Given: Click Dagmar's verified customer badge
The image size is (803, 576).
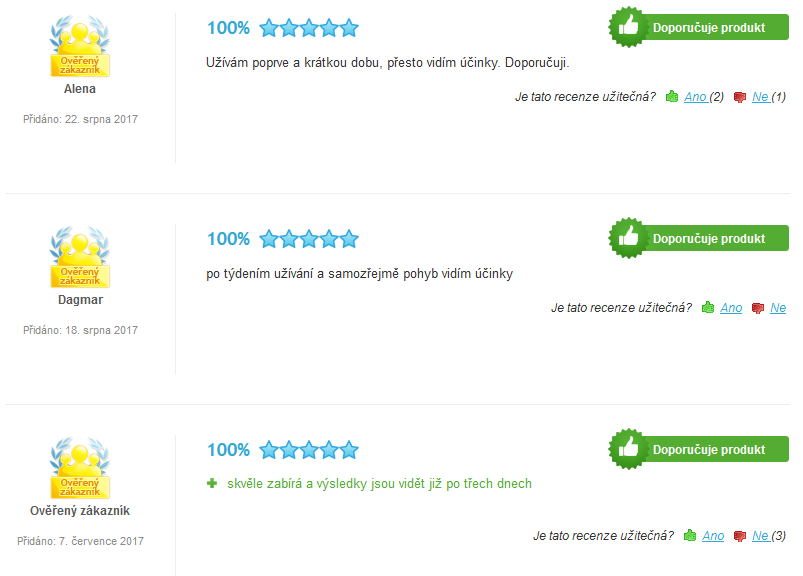Looking at the screenshot, I should [80, 257].
